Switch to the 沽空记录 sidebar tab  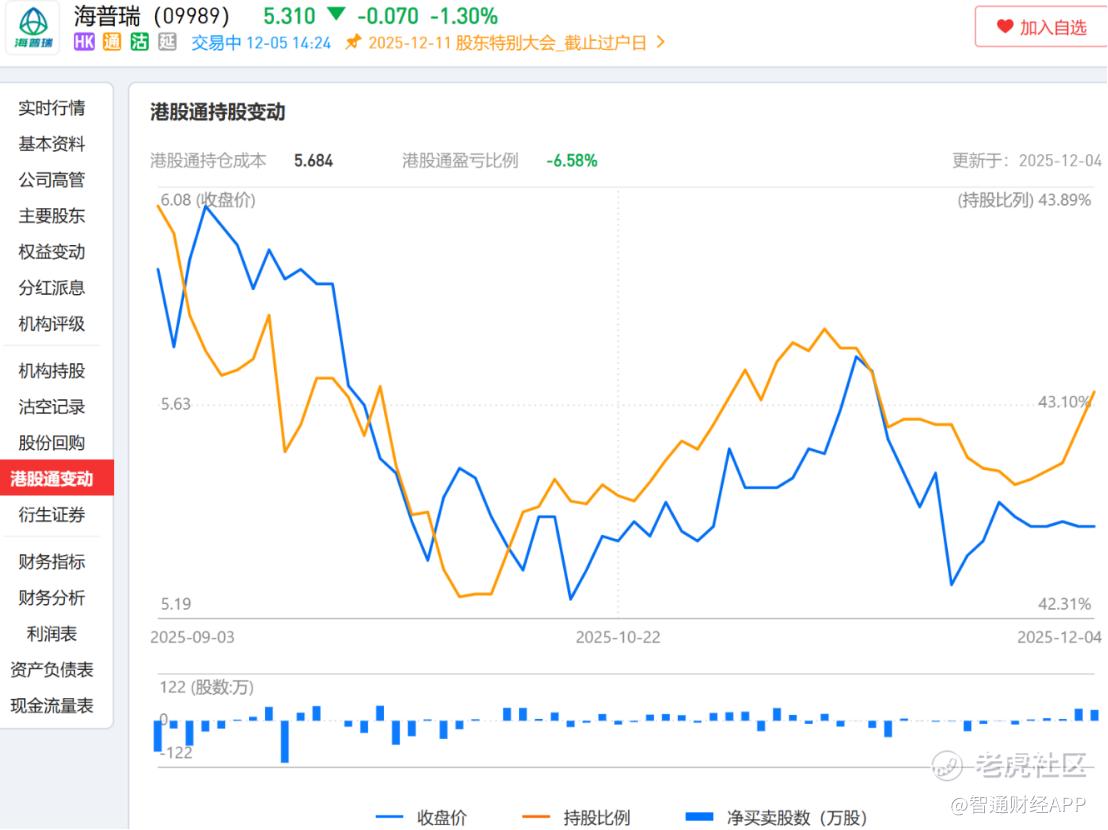[x=52, y=407]
